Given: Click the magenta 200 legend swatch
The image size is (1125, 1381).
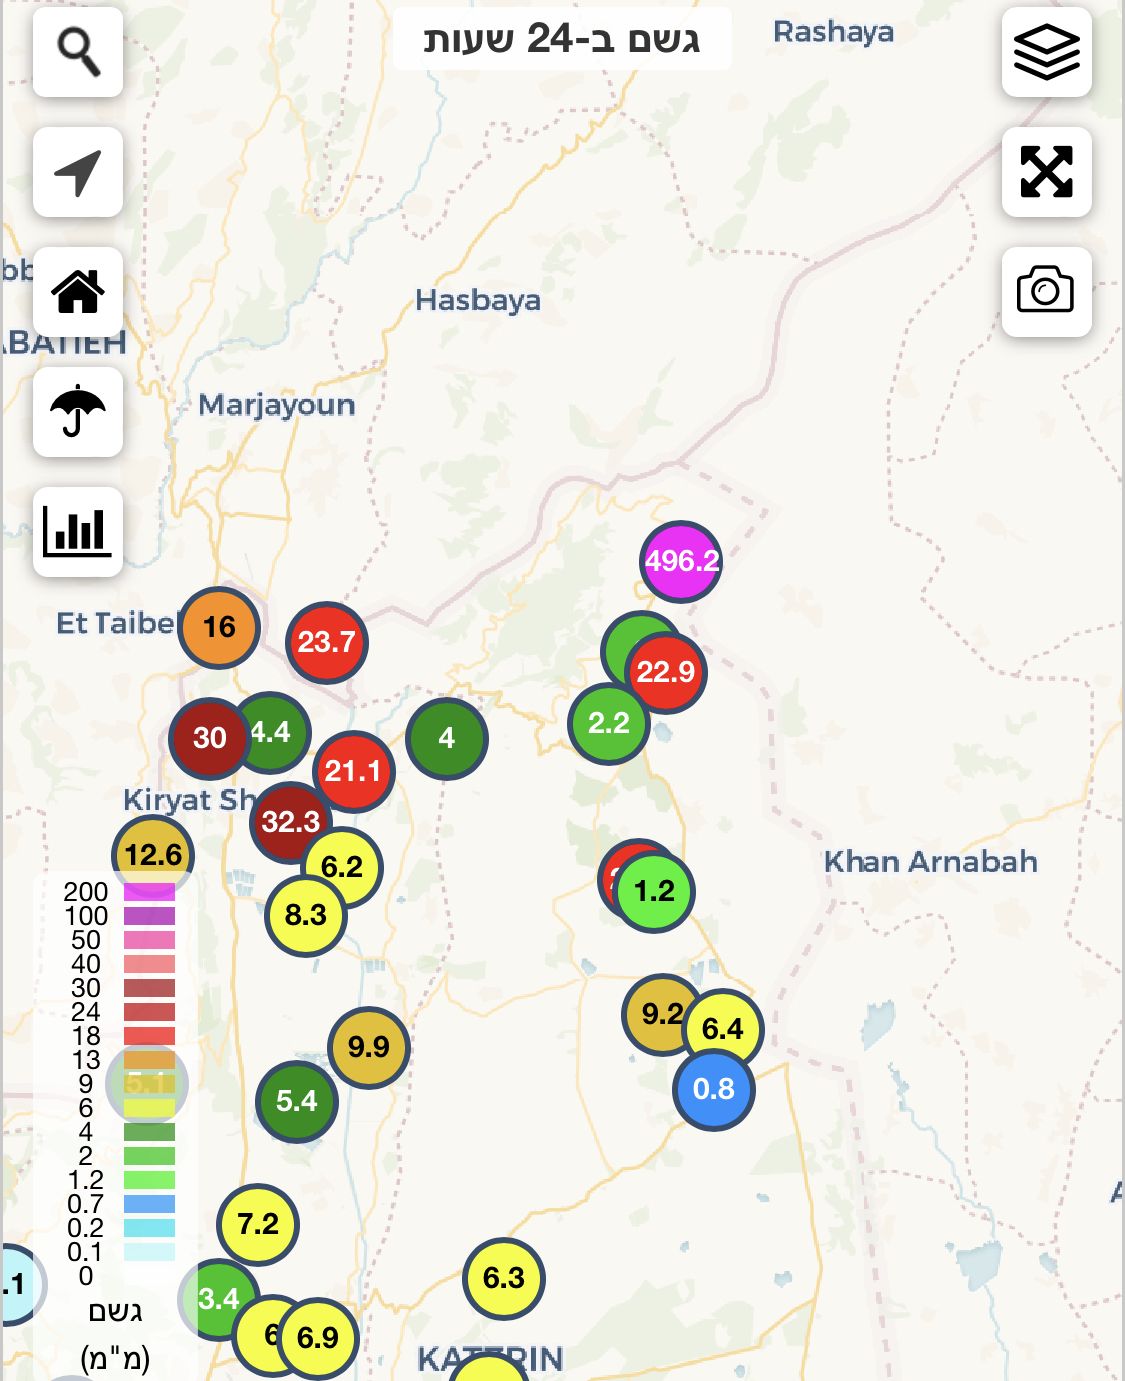Looking at the screenshot, I should coord(149,892).
